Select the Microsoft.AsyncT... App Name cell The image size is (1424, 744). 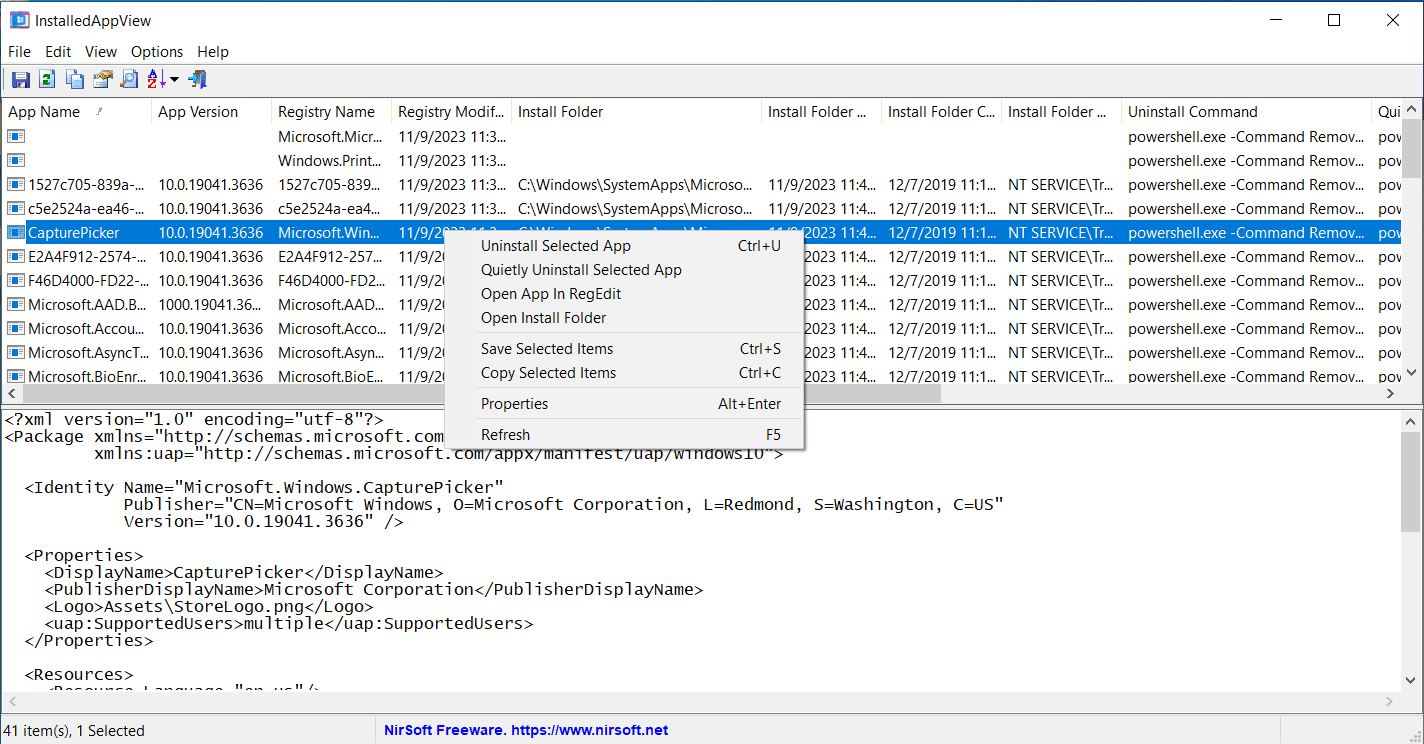pyautogui.click(x=89, y=353)
